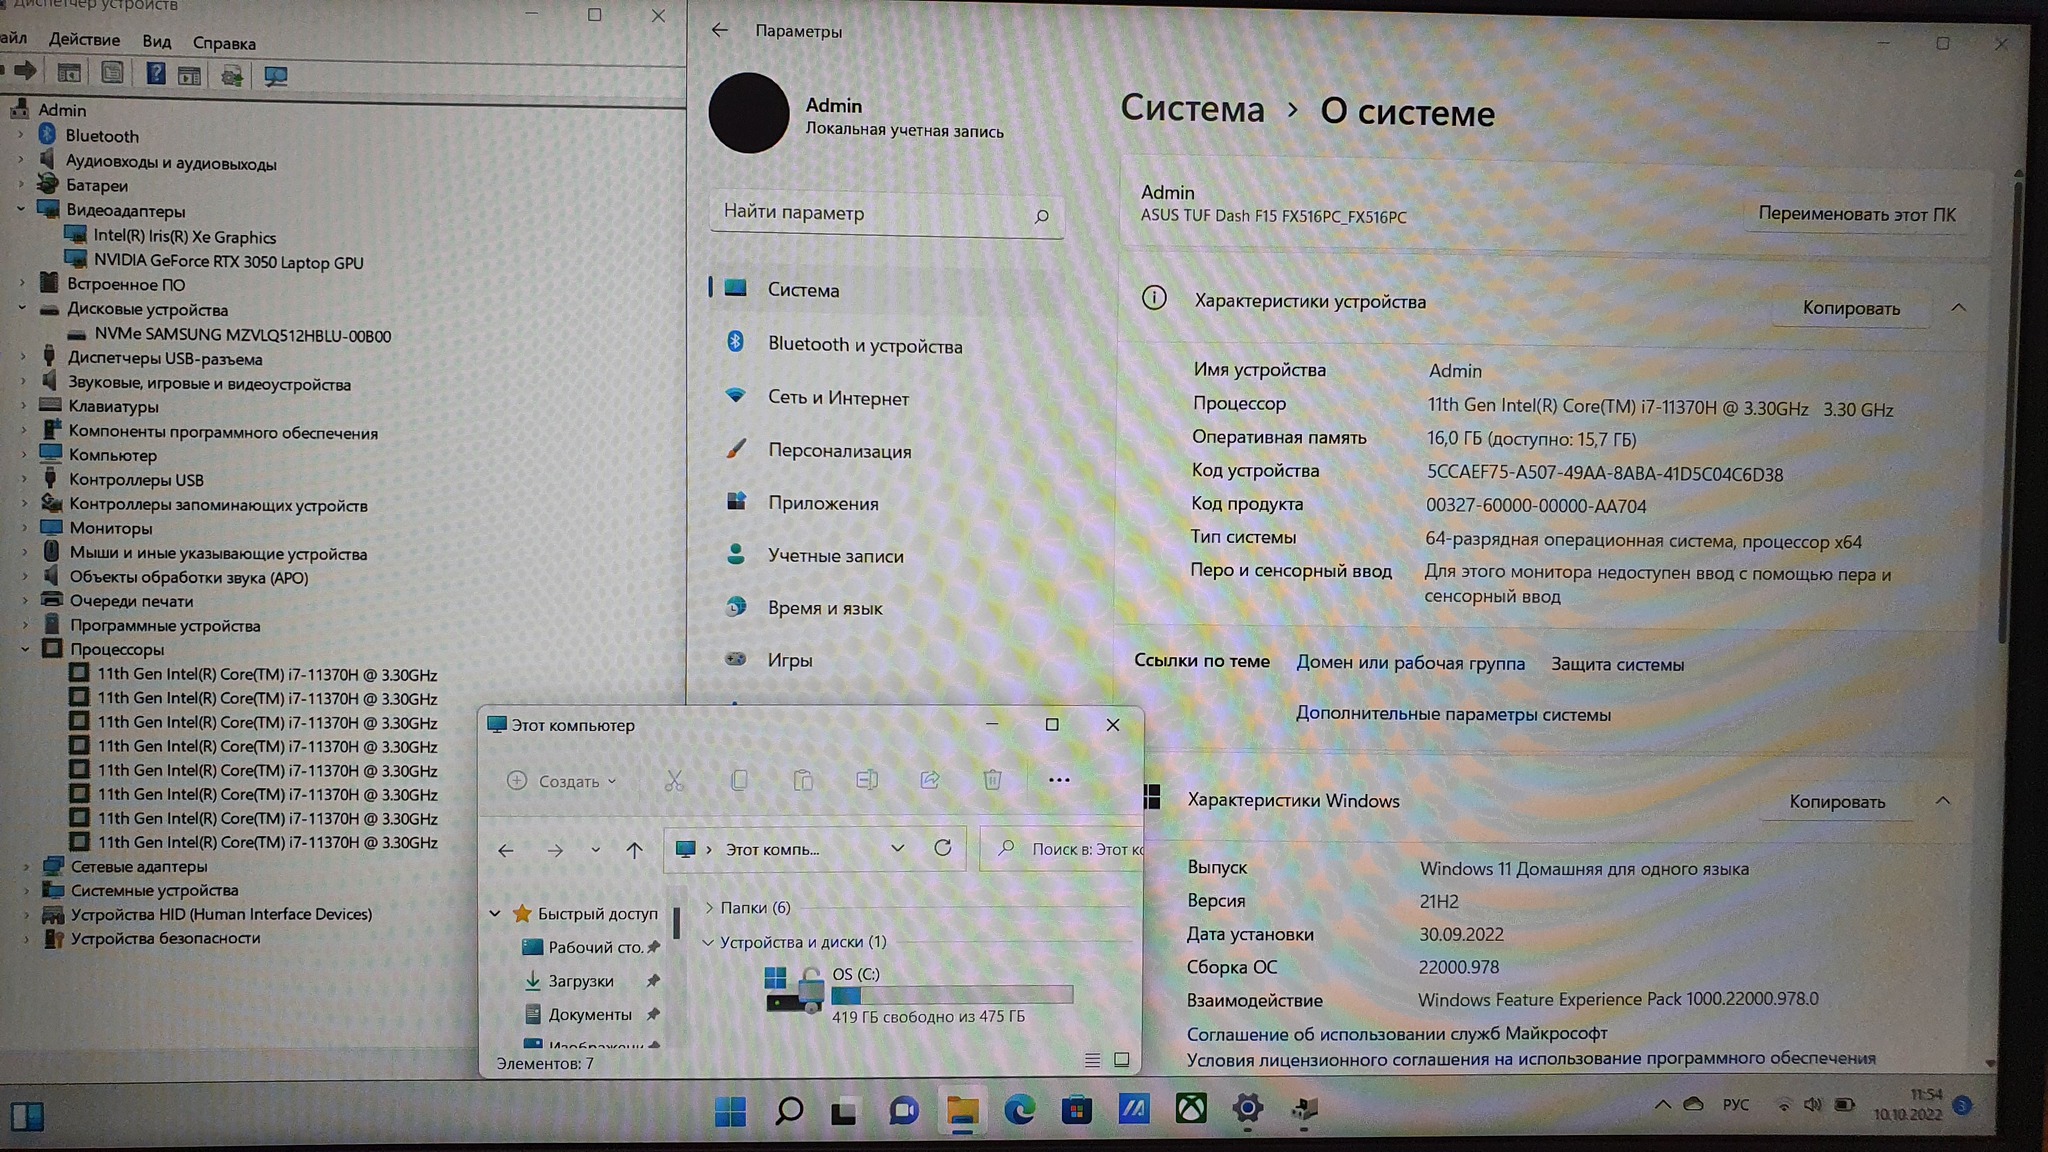Click the Найти параметр search field
Viewport: 2048px width, 1152px height.
coord(870,213)
